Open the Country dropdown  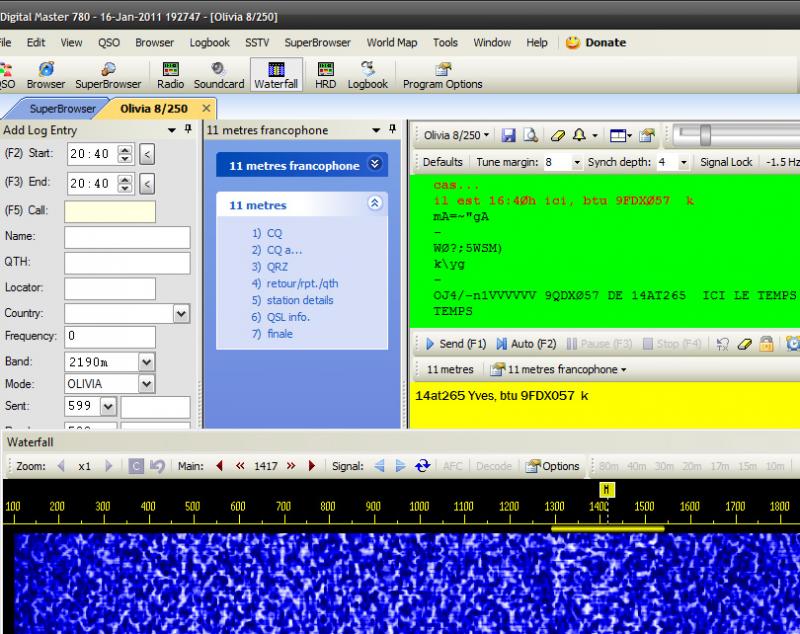point(181,313)
